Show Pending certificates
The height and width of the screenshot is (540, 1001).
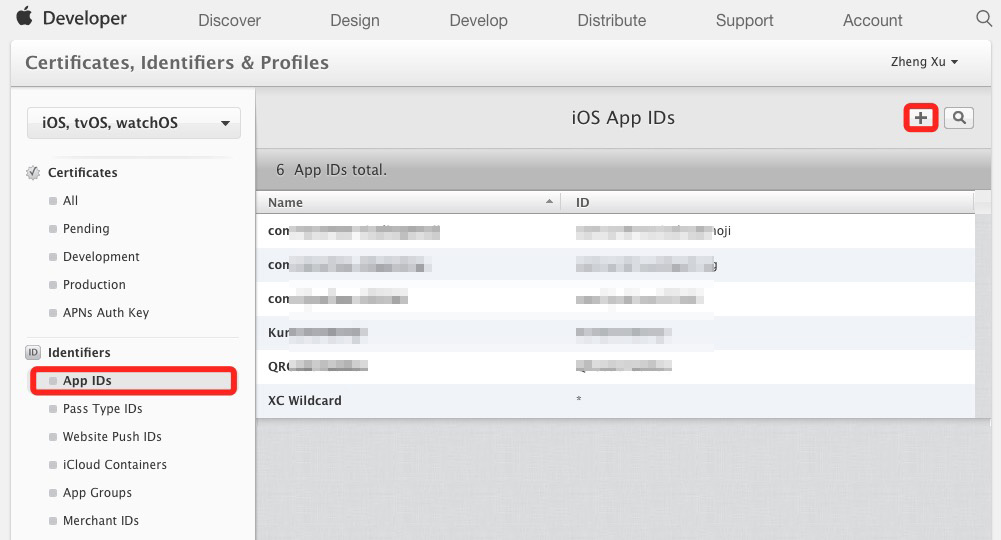(x=86, y=229)
